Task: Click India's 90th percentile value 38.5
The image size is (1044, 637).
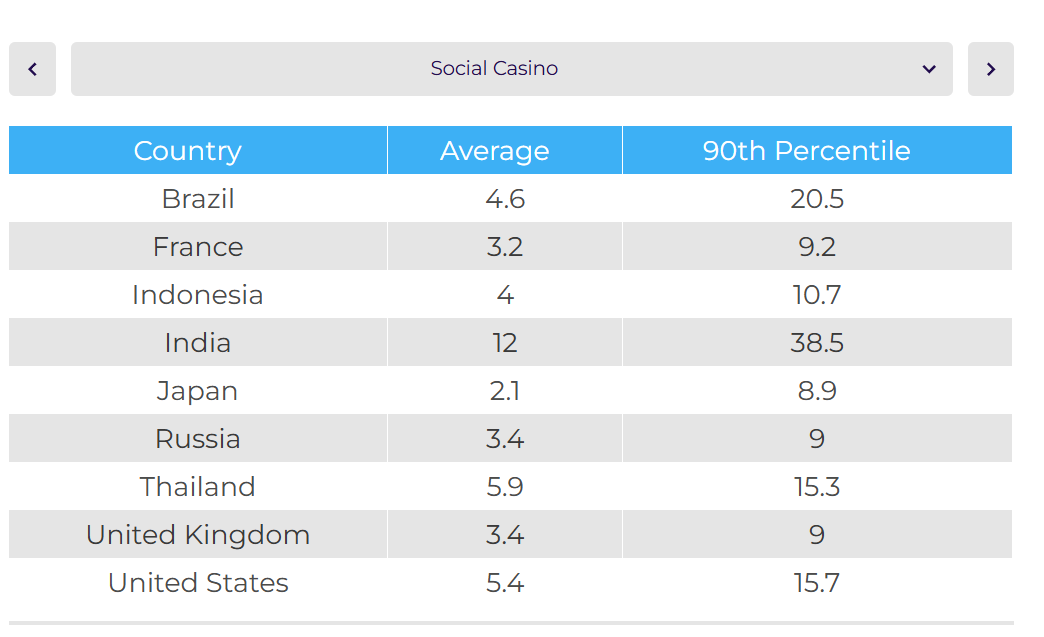Action: coord(817,343)
